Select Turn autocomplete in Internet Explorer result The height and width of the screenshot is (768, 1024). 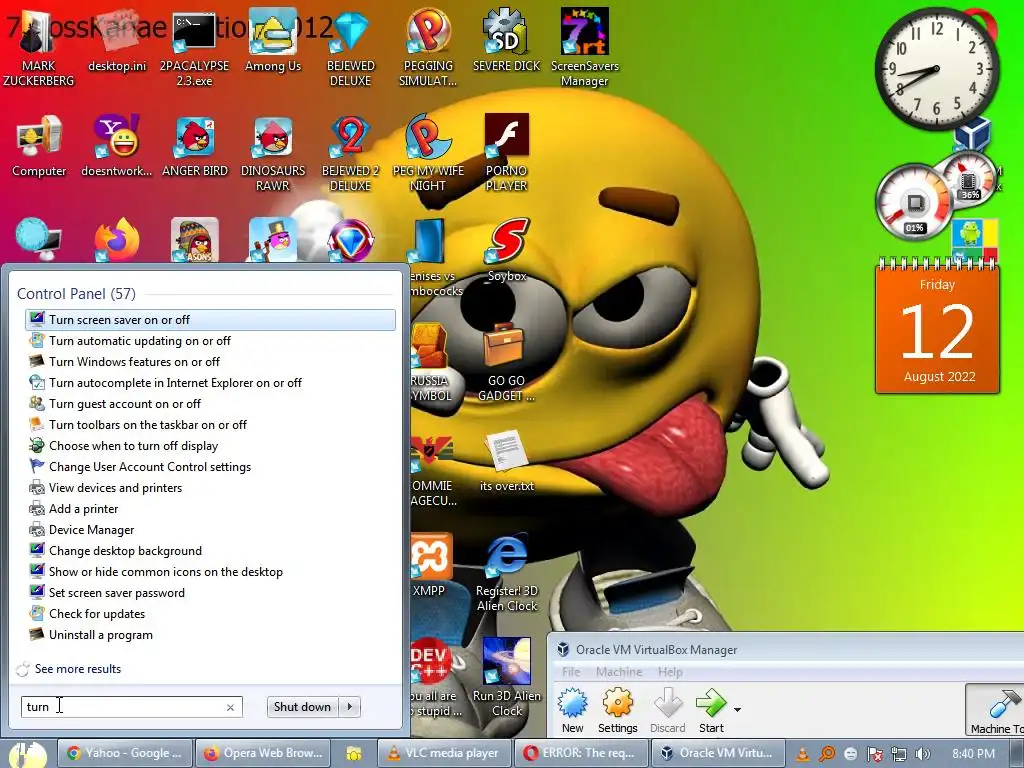(x=210, y=383)
